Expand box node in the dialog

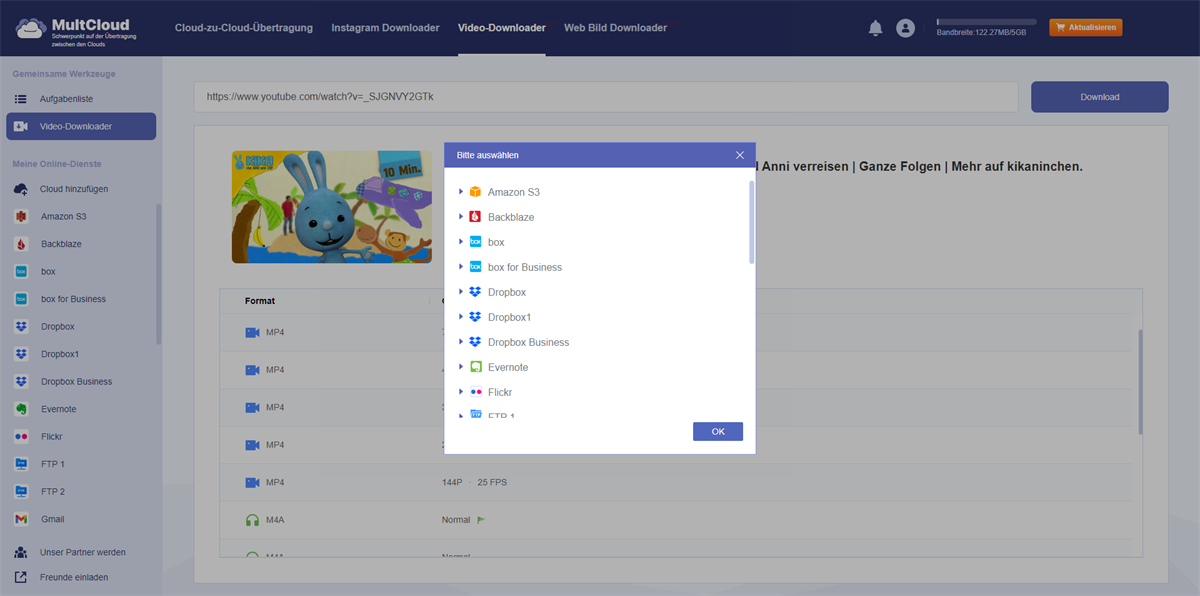(461, 242)
